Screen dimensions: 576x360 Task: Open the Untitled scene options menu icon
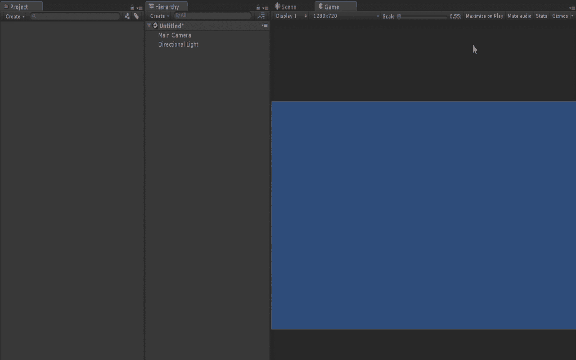(265, 26)
